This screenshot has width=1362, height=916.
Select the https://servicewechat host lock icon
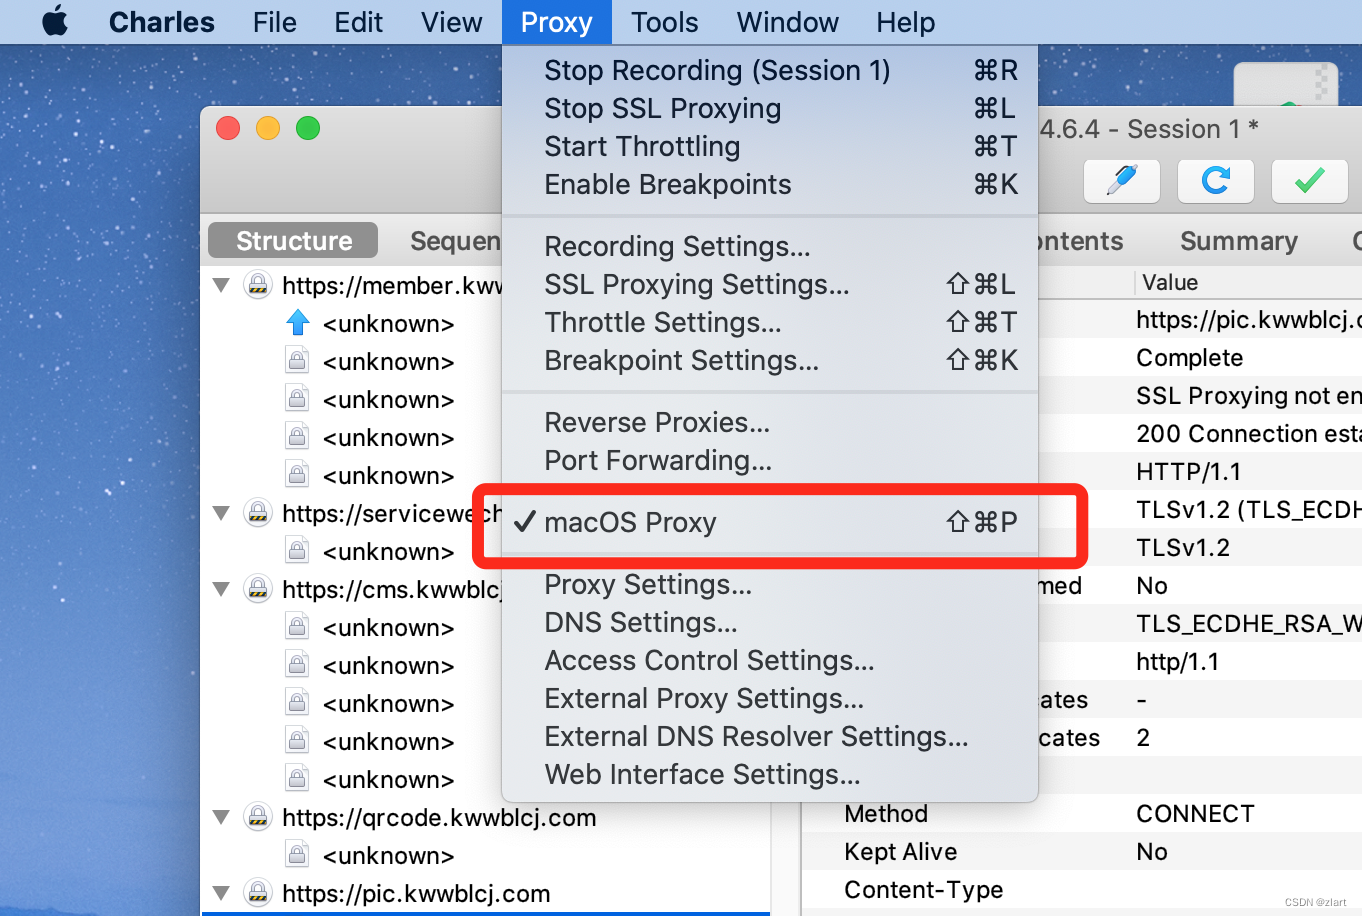[x=258, y=513]
